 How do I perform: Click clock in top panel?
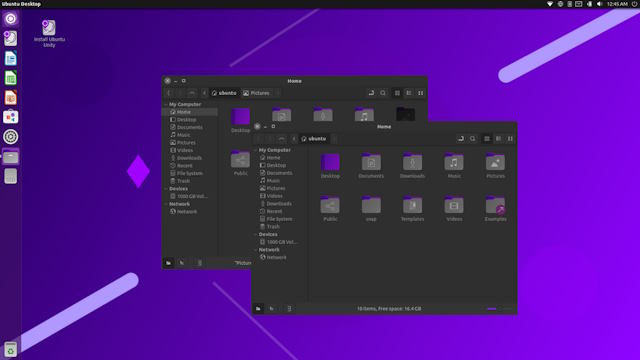617,4
